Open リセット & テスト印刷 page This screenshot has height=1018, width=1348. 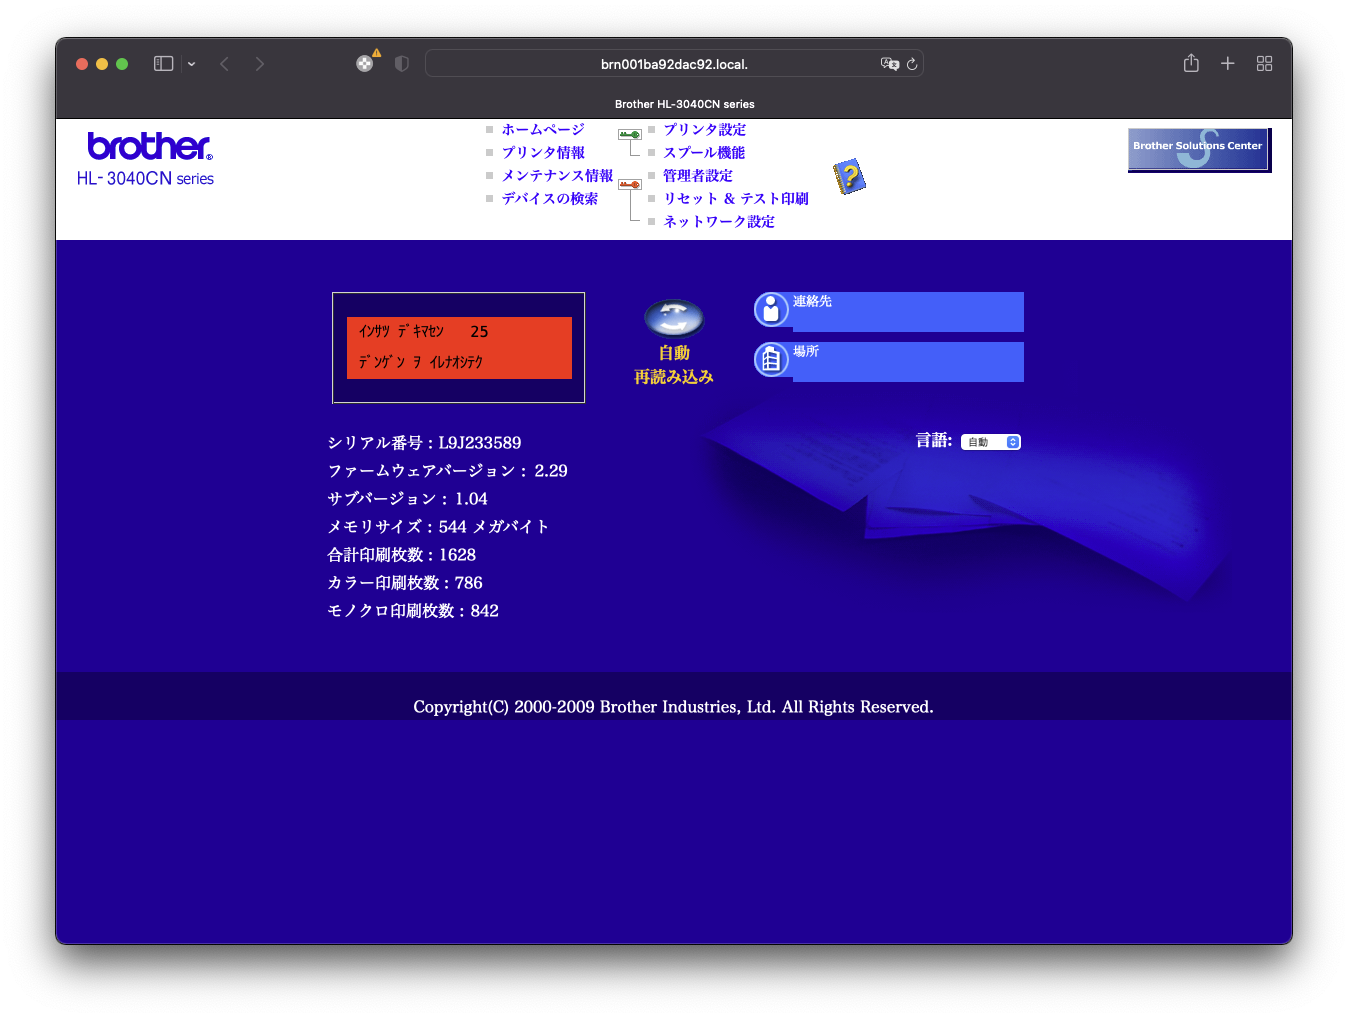[x=736, y=199]
